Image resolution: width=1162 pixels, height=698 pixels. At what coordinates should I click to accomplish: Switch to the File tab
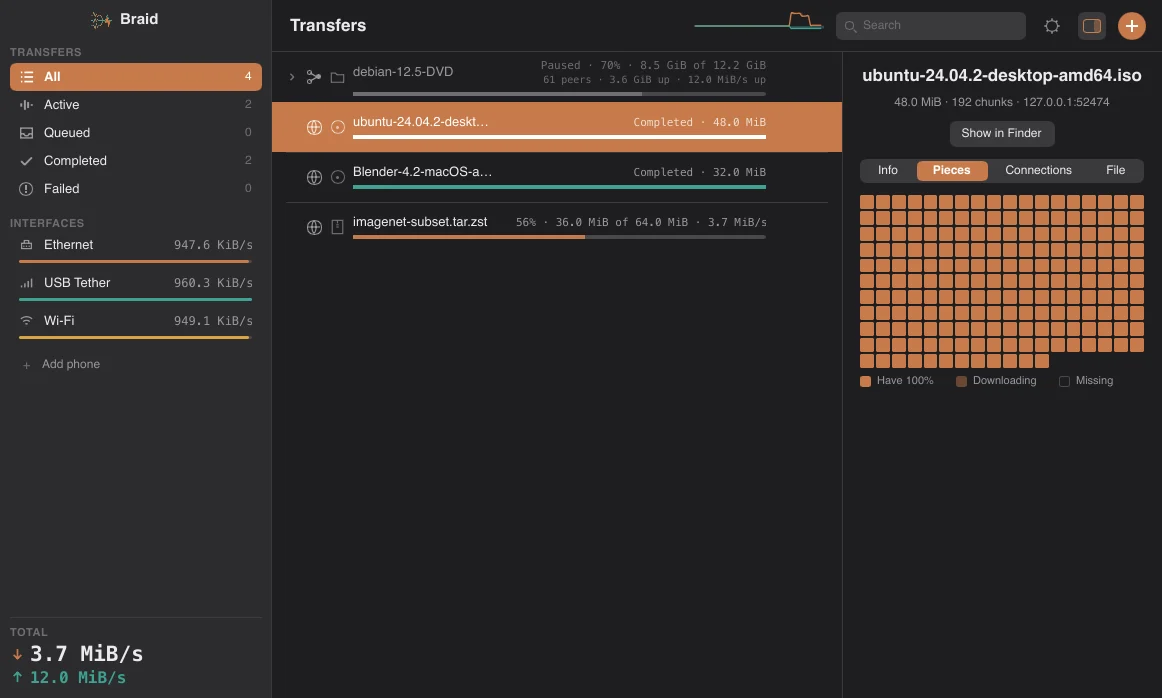[x=1115, y=170]
